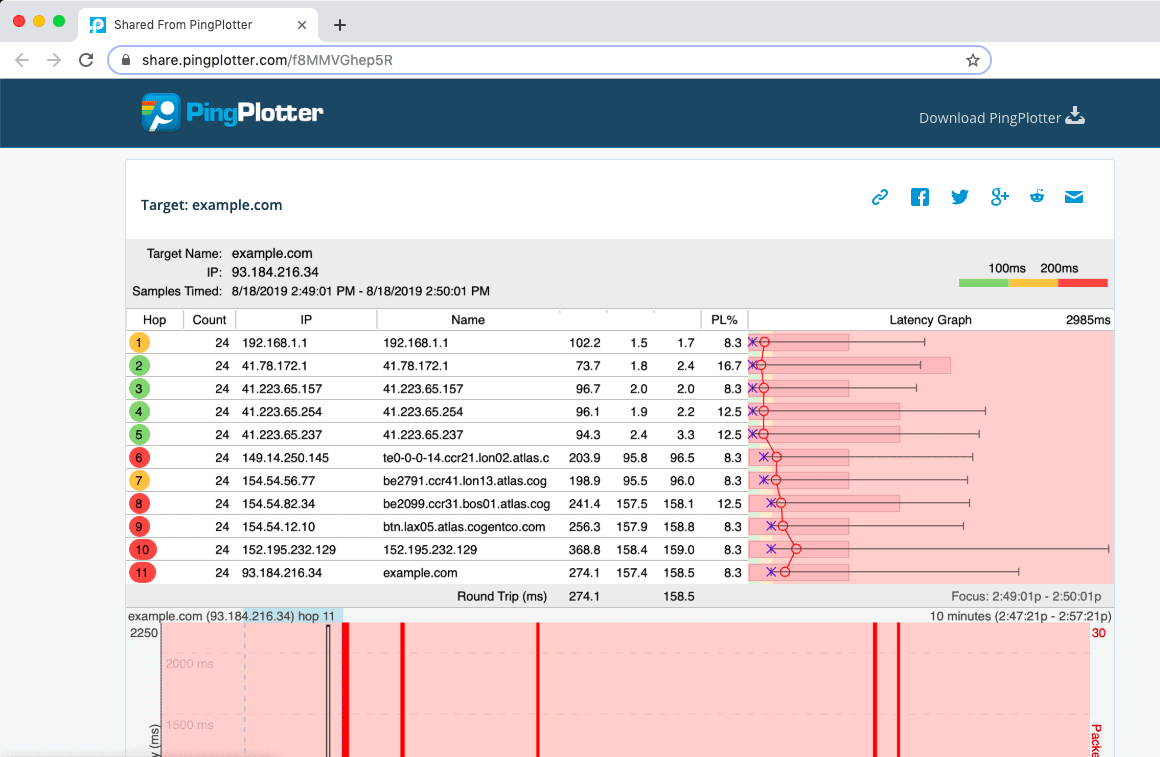Share via the Google Plus icon

999,197
